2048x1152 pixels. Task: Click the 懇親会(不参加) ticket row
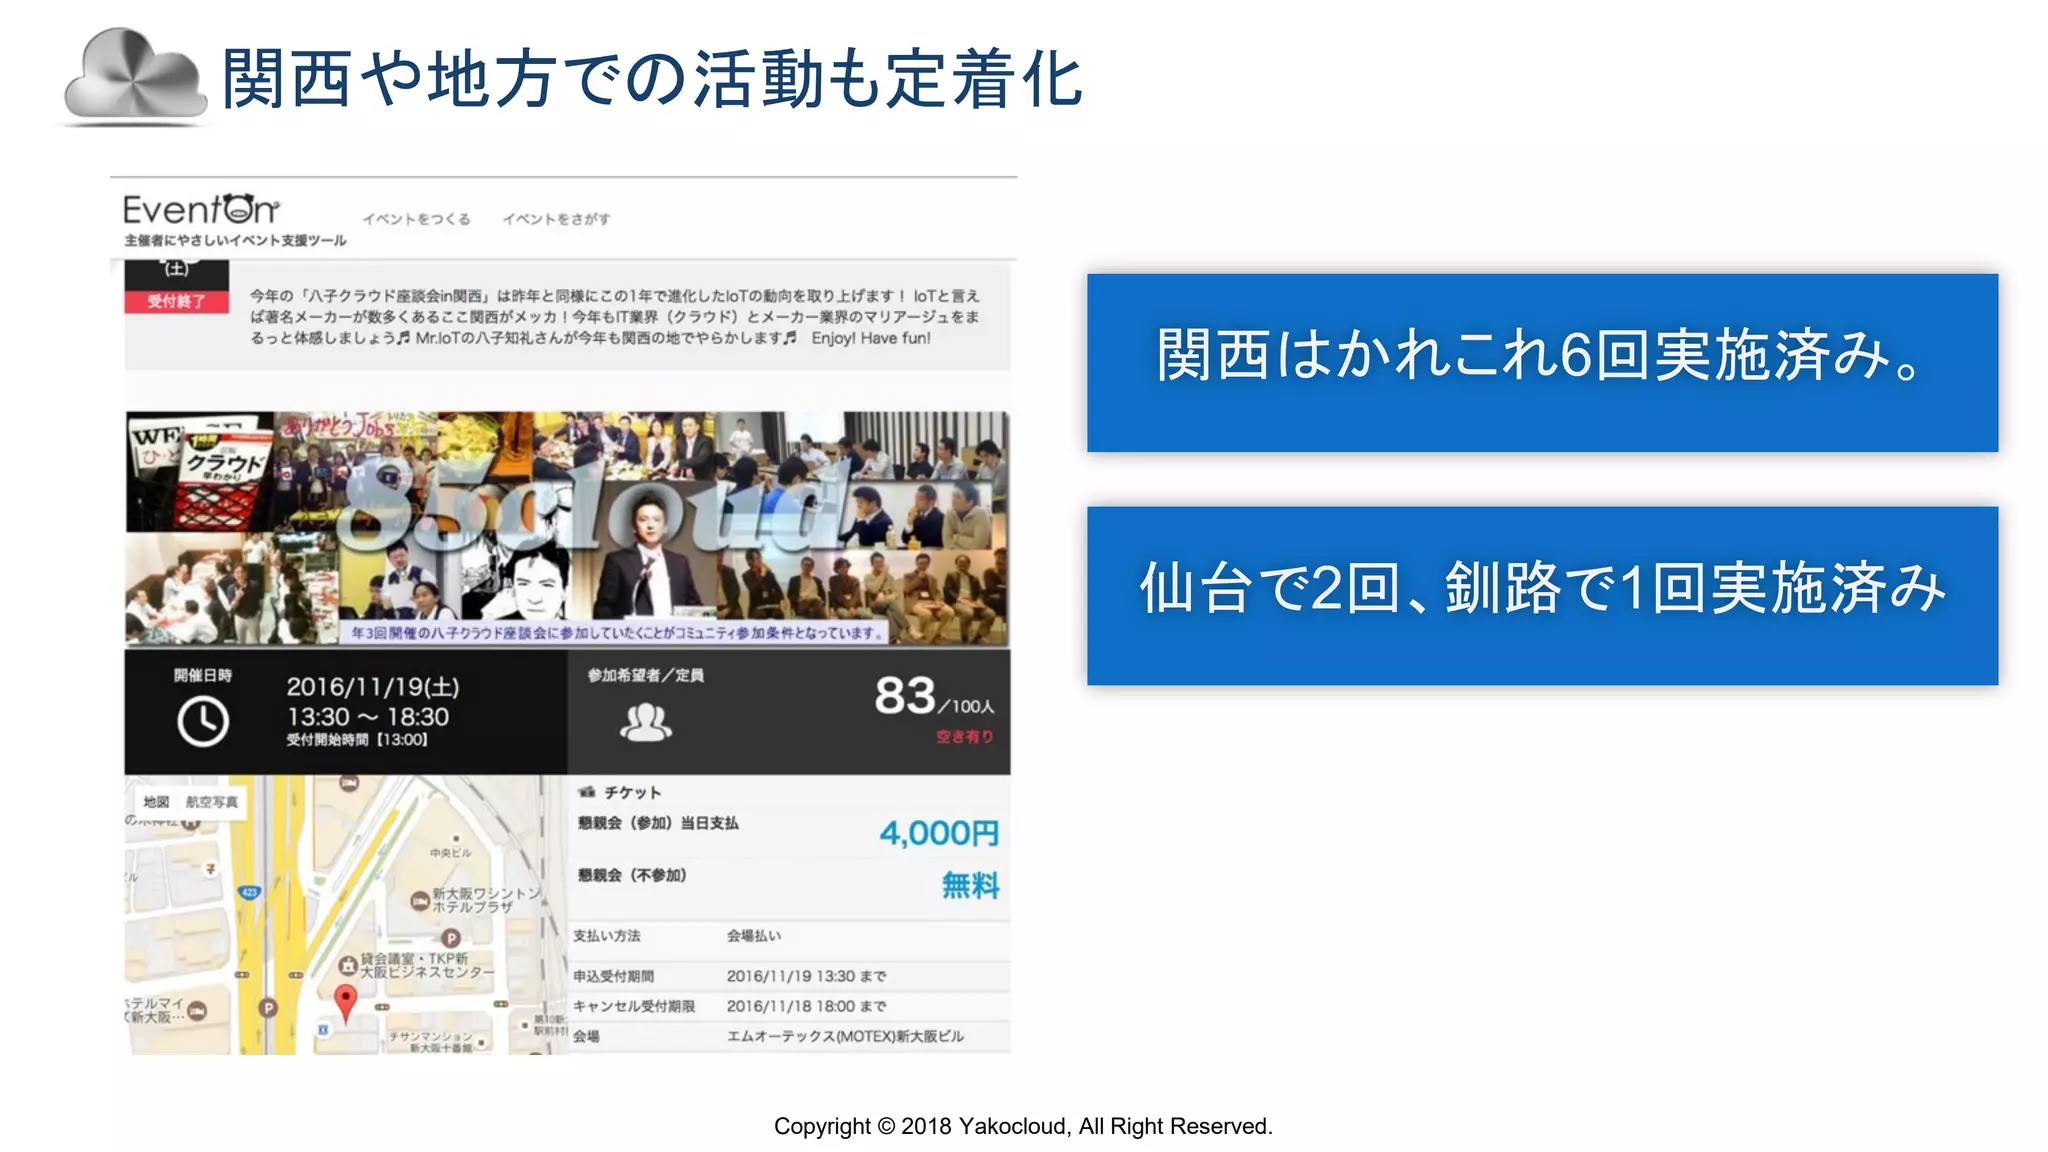788,883
